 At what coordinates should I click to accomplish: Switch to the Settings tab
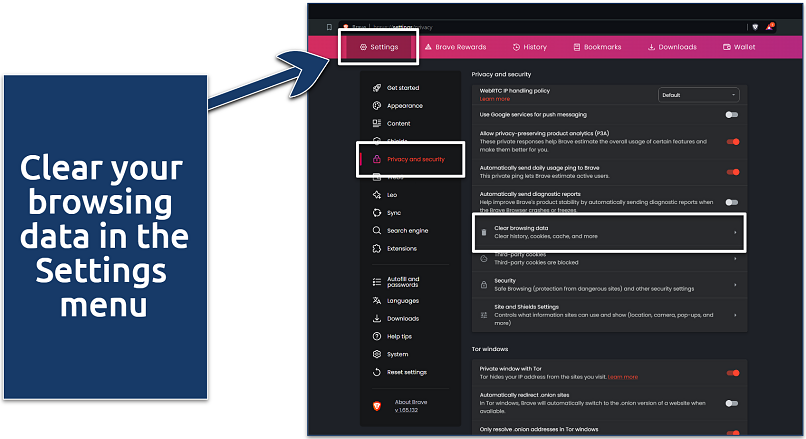click(378, 47)
